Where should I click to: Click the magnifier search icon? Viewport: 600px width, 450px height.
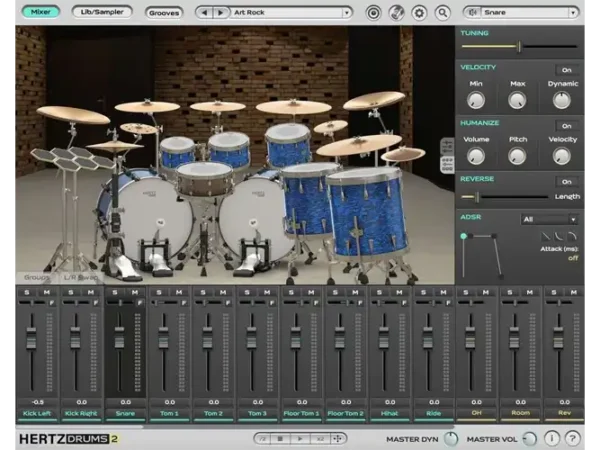point(443,13)
